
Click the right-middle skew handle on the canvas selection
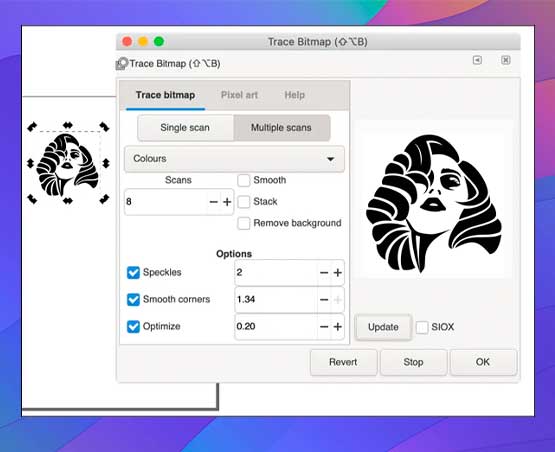pyautogui.click(x=105, y=163)
